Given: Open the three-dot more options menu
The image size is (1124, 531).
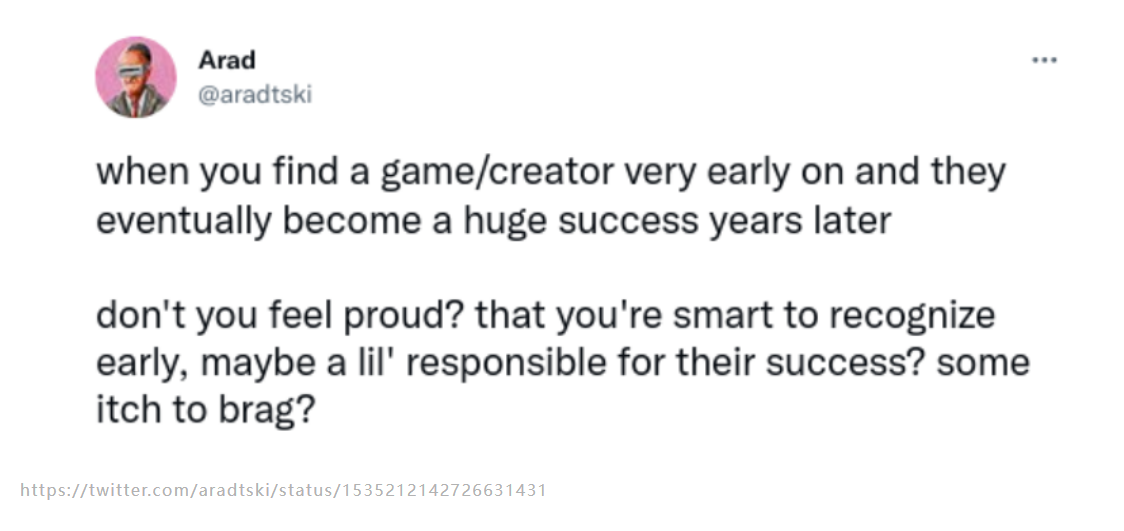Looking at the screenshot, I should coord(1044,60).
